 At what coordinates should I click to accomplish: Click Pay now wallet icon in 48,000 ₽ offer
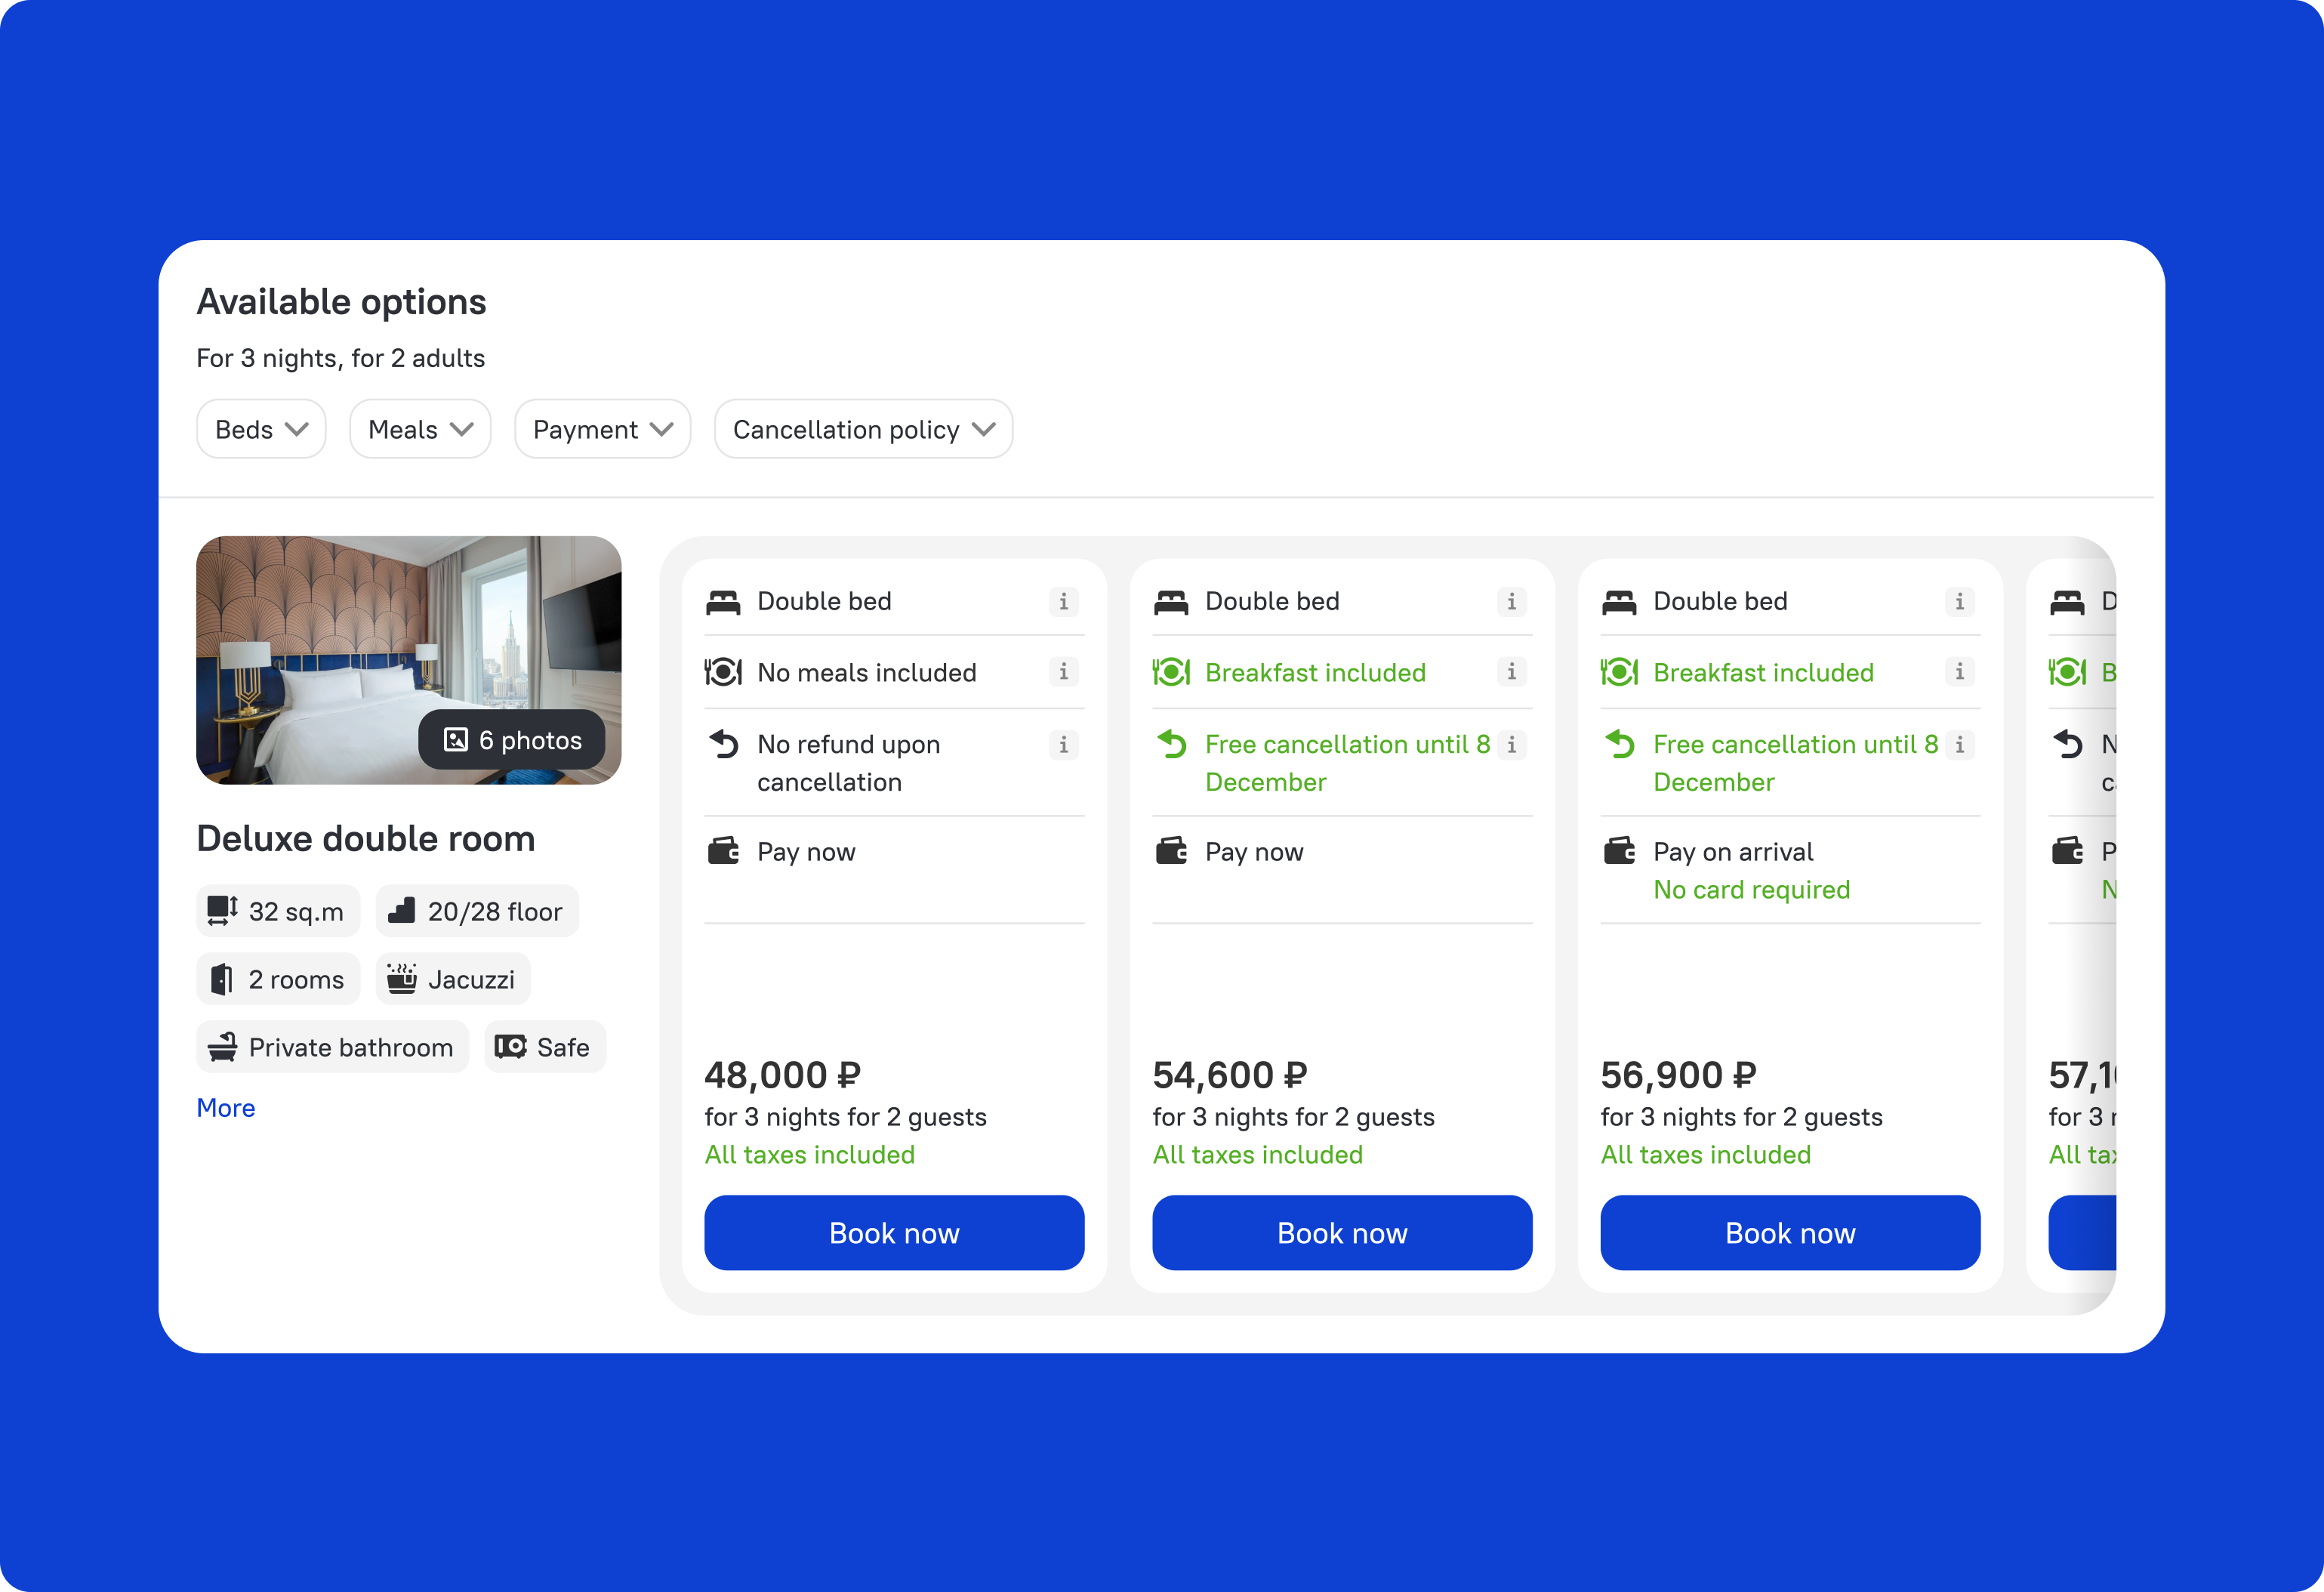point(723,851)
